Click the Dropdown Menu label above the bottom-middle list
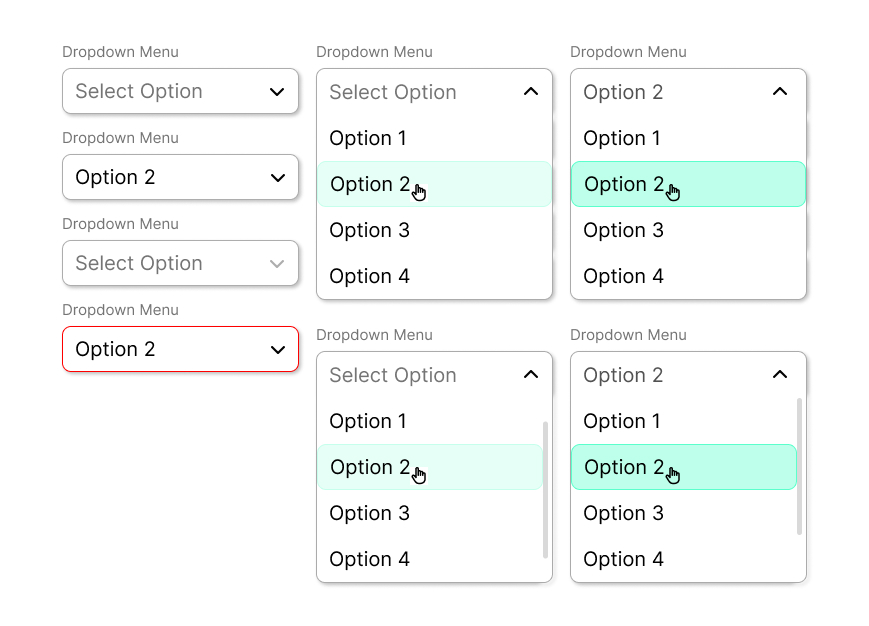The image size is (869, 626). point(375,335)
